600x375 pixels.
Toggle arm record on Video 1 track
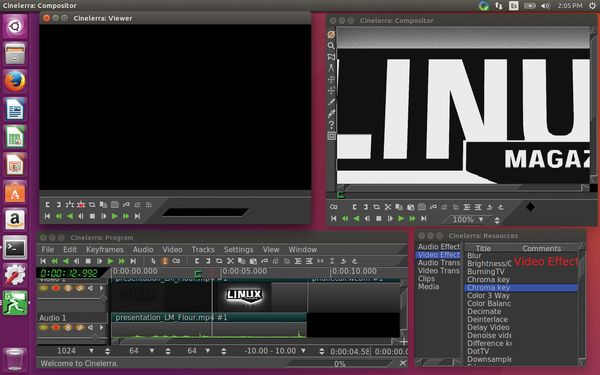click(x=56, y=288)
